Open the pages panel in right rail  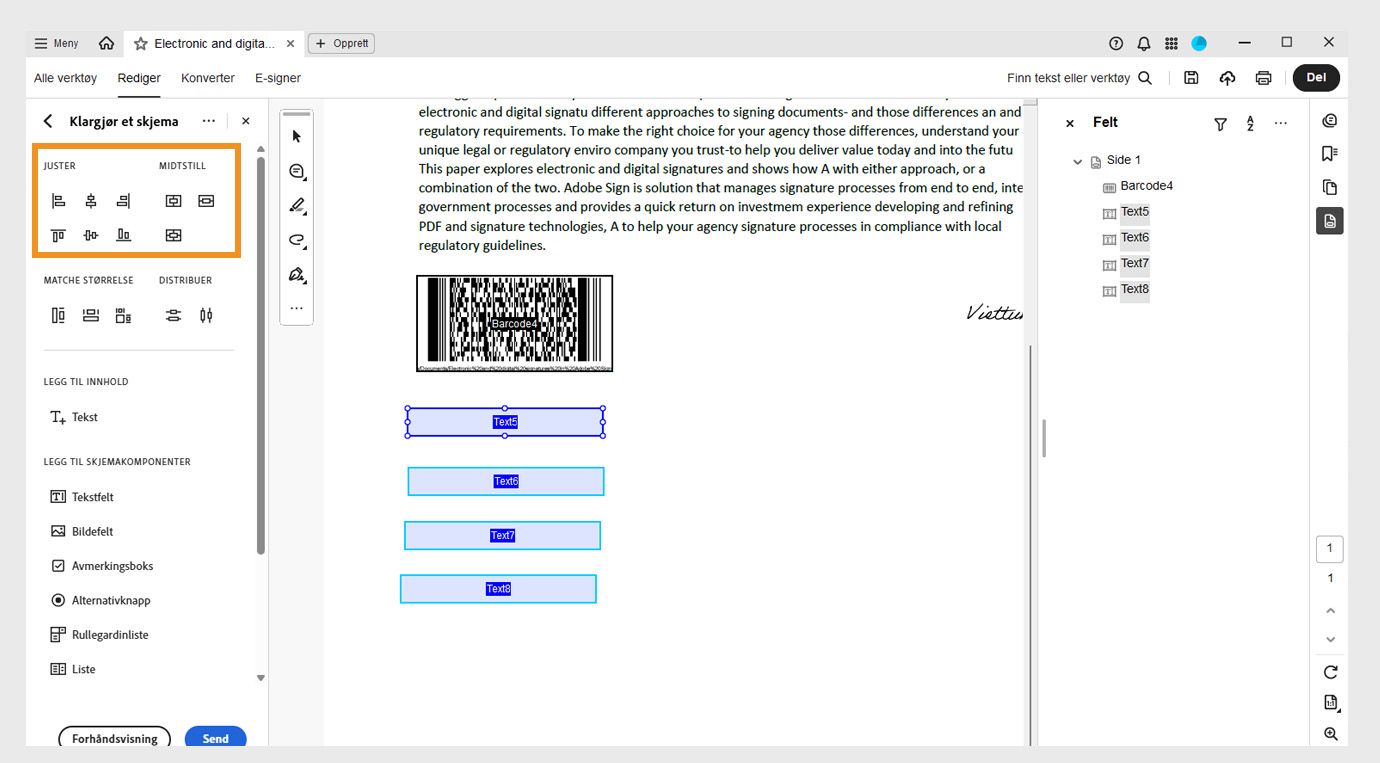click(1329, 187)
